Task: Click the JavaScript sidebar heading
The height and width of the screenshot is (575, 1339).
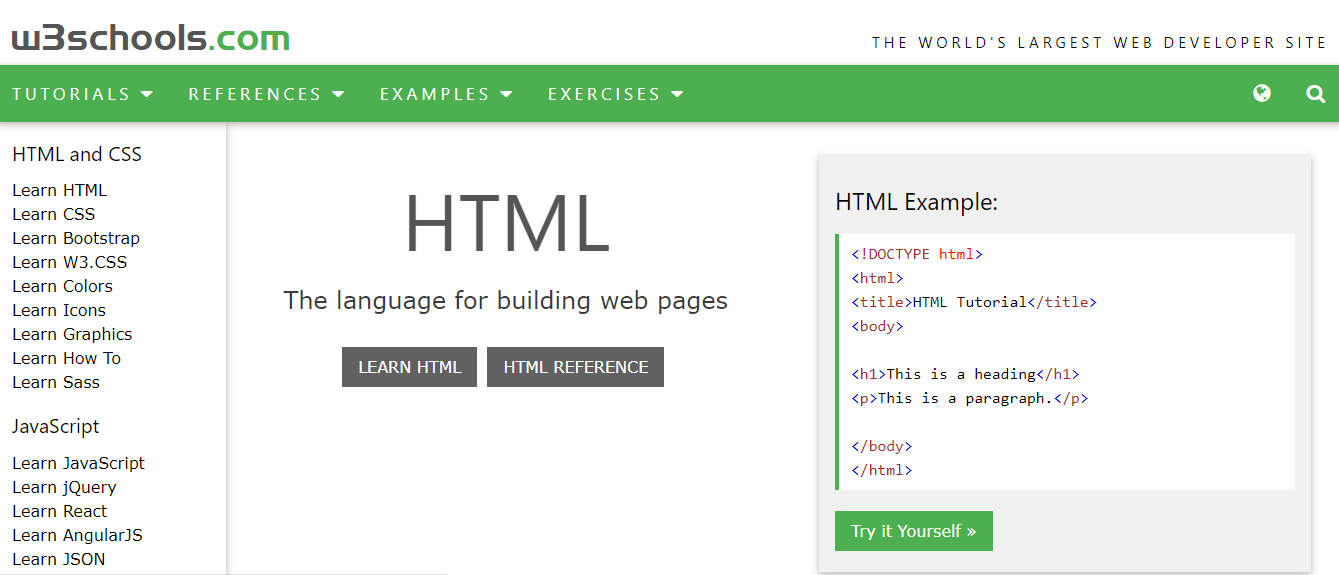Action: [x=56, y=427]
